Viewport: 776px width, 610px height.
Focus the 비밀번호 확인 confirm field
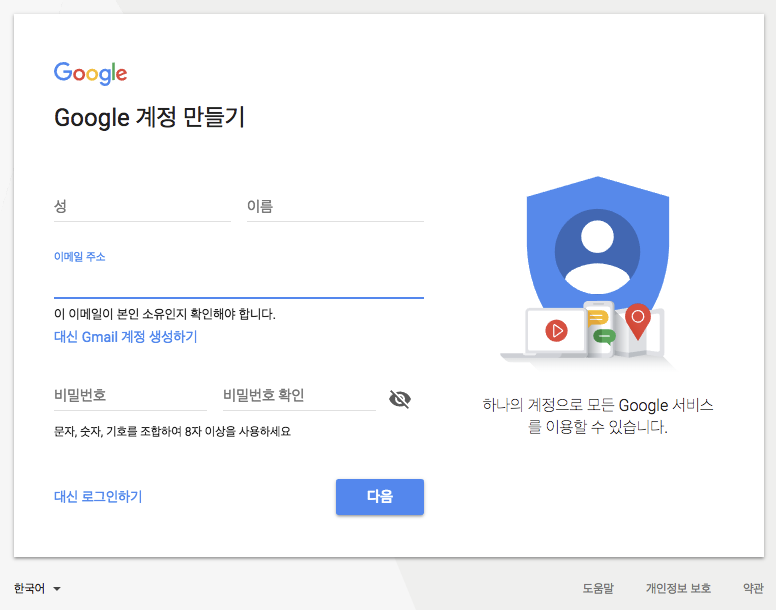click(299, 395)
